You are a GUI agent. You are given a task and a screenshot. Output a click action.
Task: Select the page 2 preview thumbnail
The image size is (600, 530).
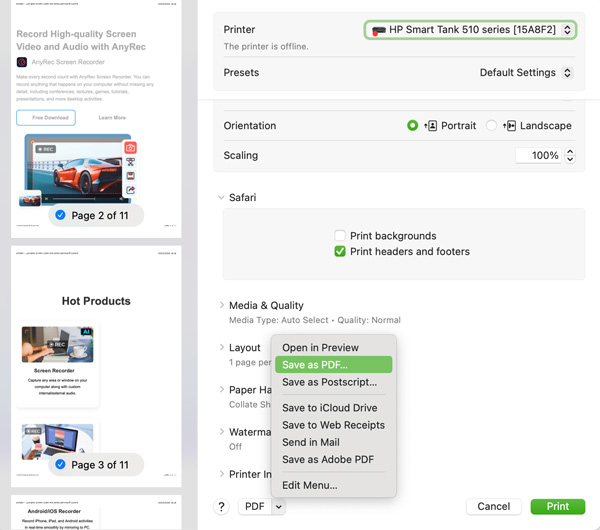tap(96, 119)
